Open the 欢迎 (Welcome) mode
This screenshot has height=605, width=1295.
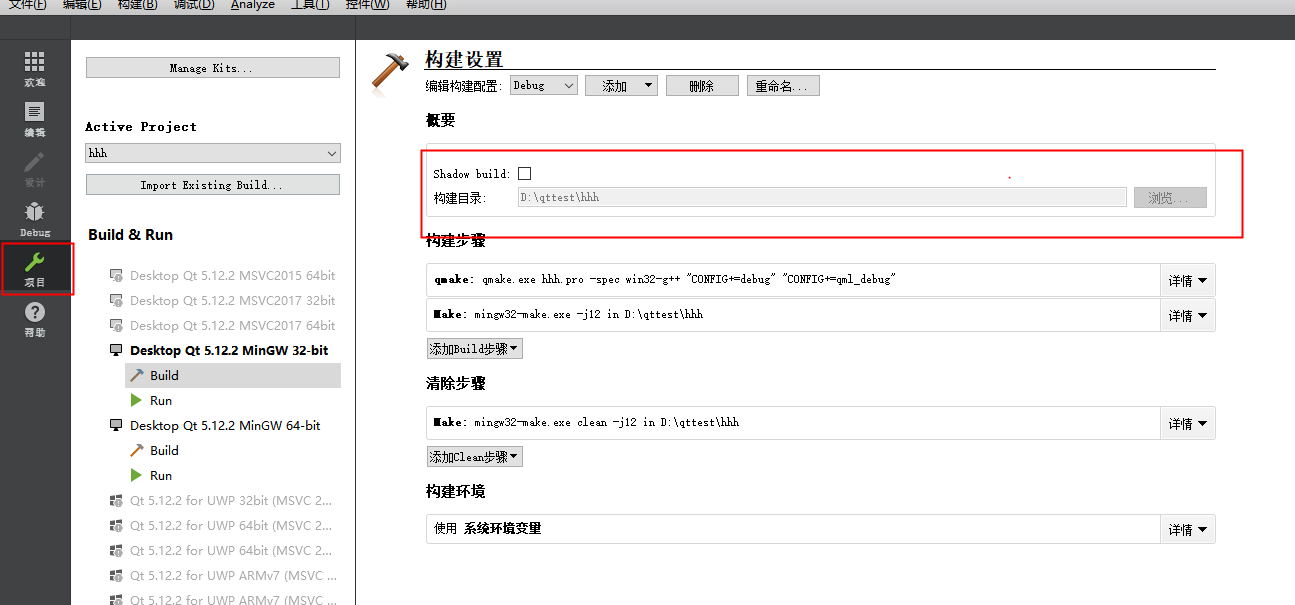pos(35,69)
